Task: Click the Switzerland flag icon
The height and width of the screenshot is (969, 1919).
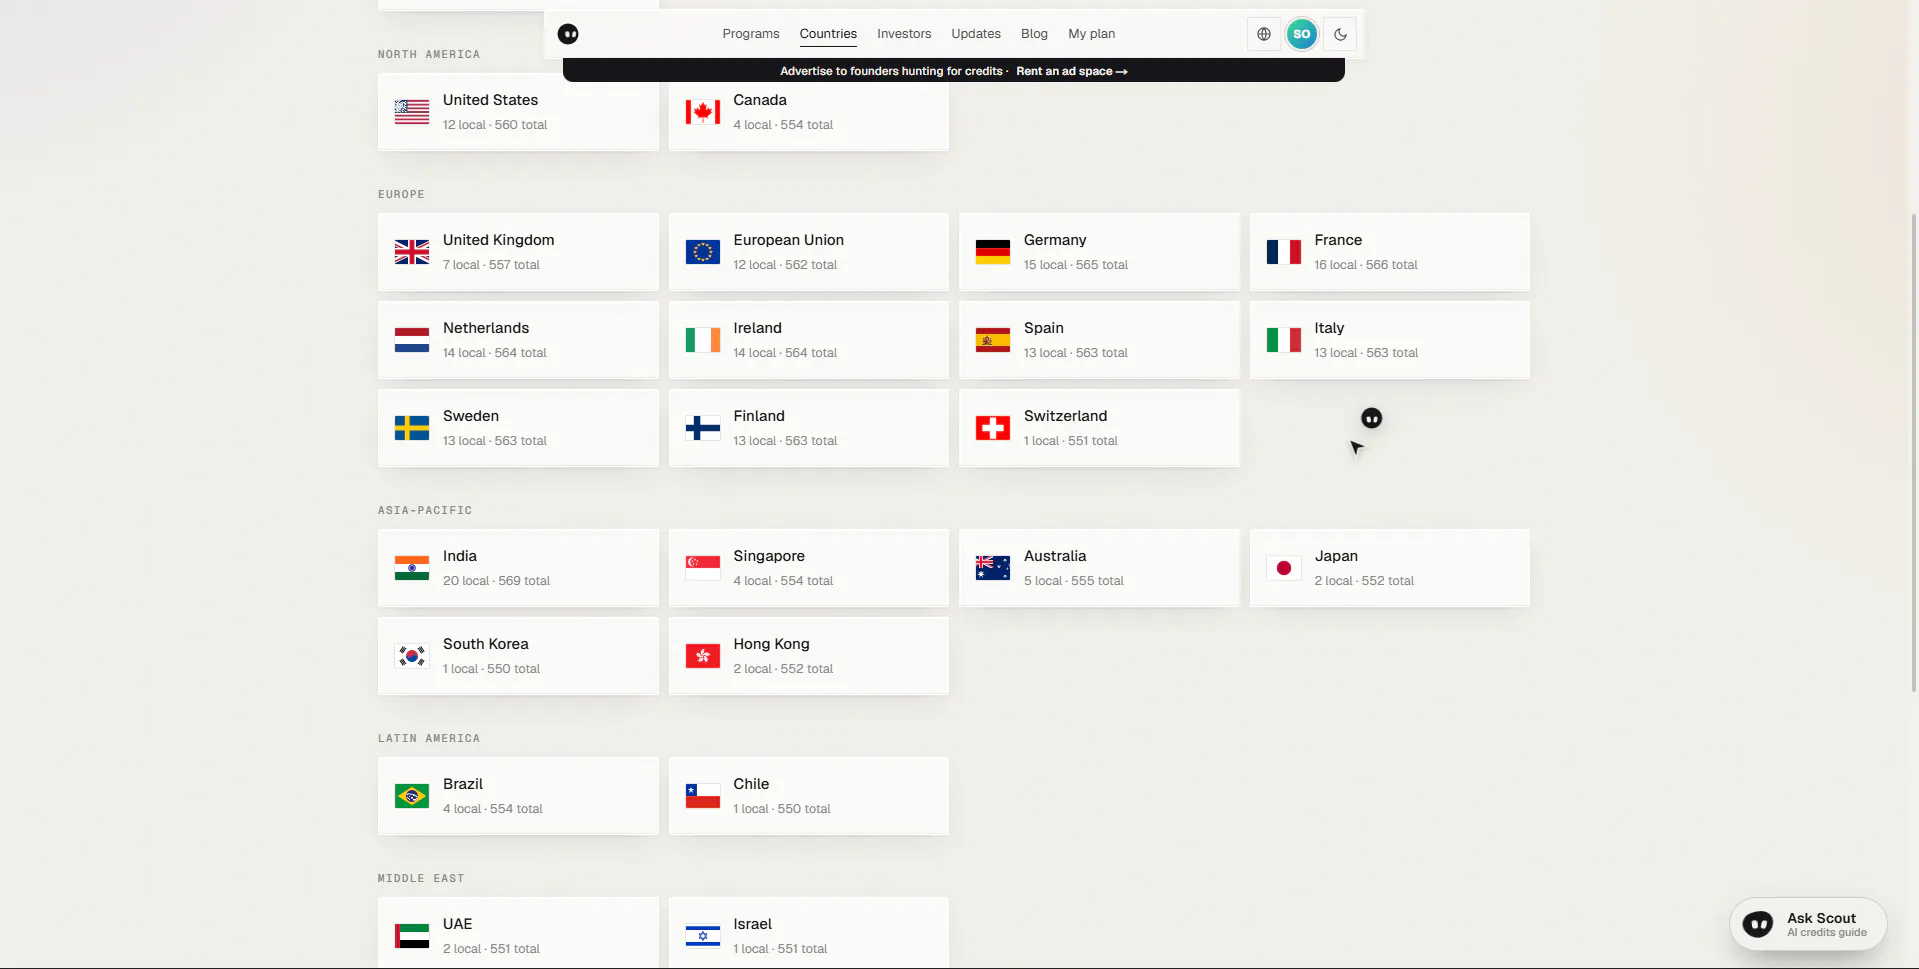Action: pos(993,428)
